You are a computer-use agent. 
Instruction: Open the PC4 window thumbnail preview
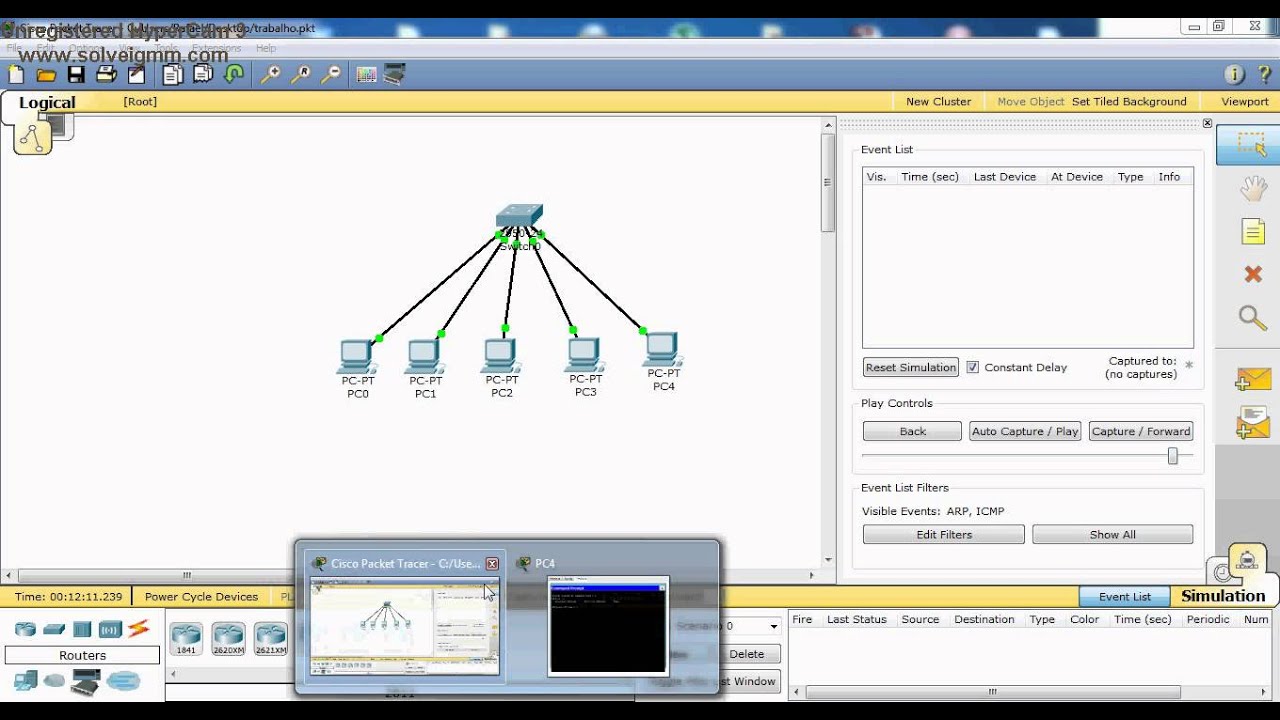coord(607,624)
